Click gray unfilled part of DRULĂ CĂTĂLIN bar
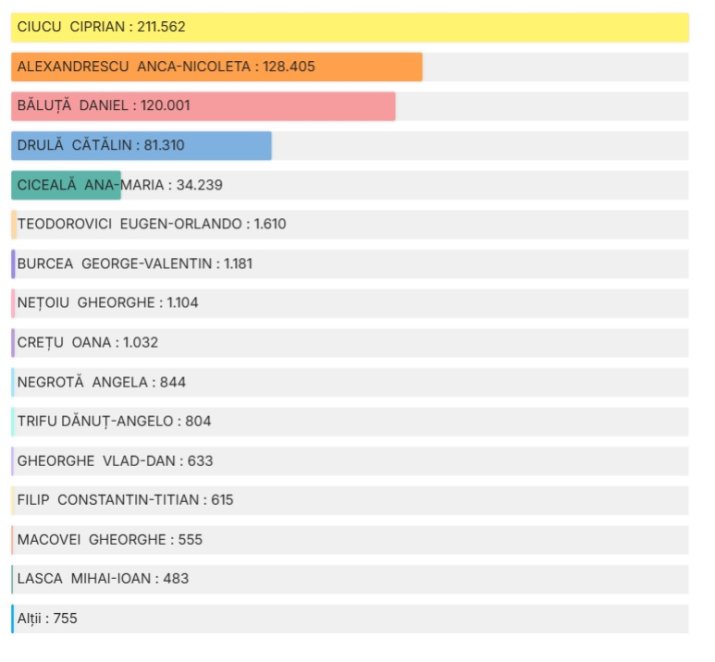 480,146
